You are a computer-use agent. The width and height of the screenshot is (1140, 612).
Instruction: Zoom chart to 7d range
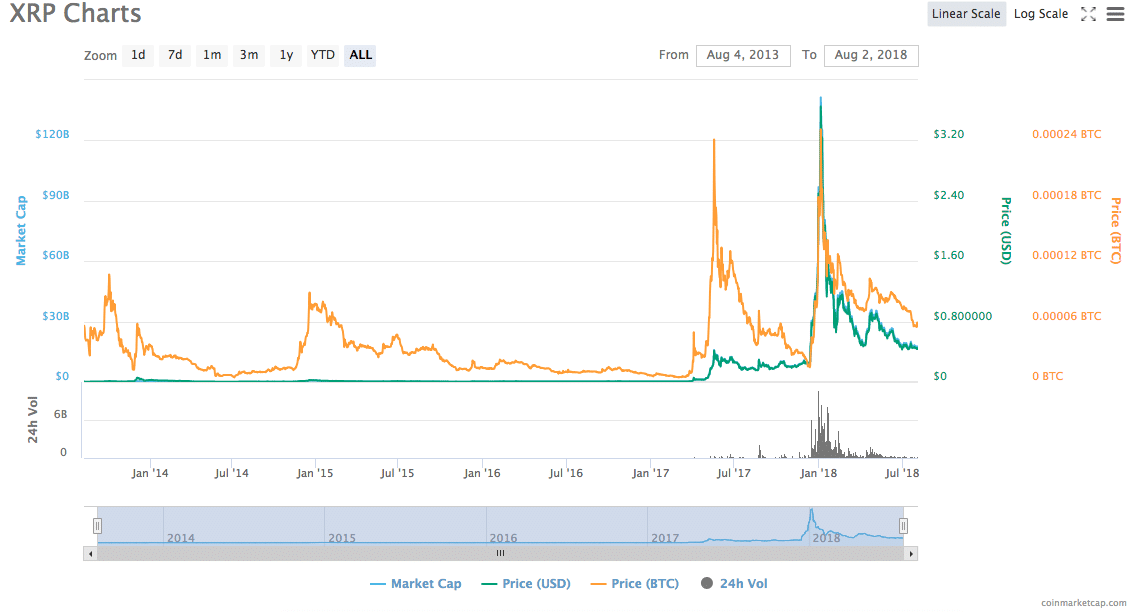coord(175,55)
